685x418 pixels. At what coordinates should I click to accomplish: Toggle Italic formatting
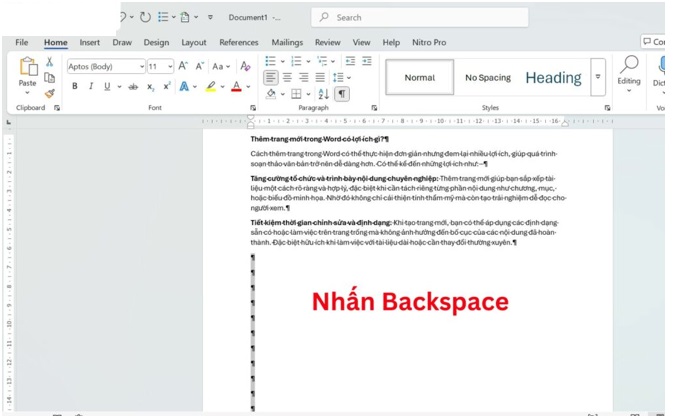point(91,86)
